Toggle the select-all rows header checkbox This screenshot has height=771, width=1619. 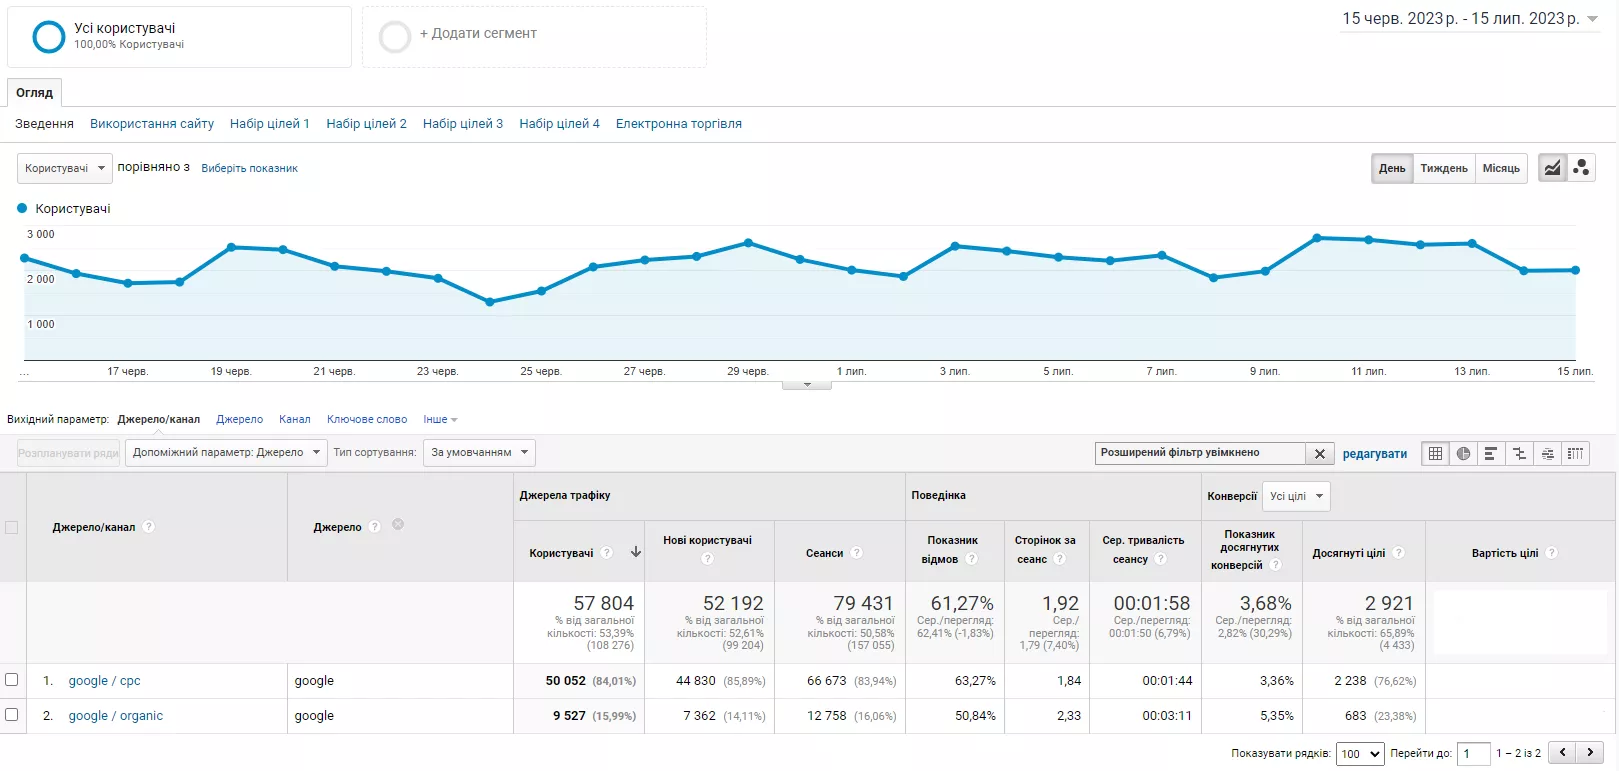[12, 528]
